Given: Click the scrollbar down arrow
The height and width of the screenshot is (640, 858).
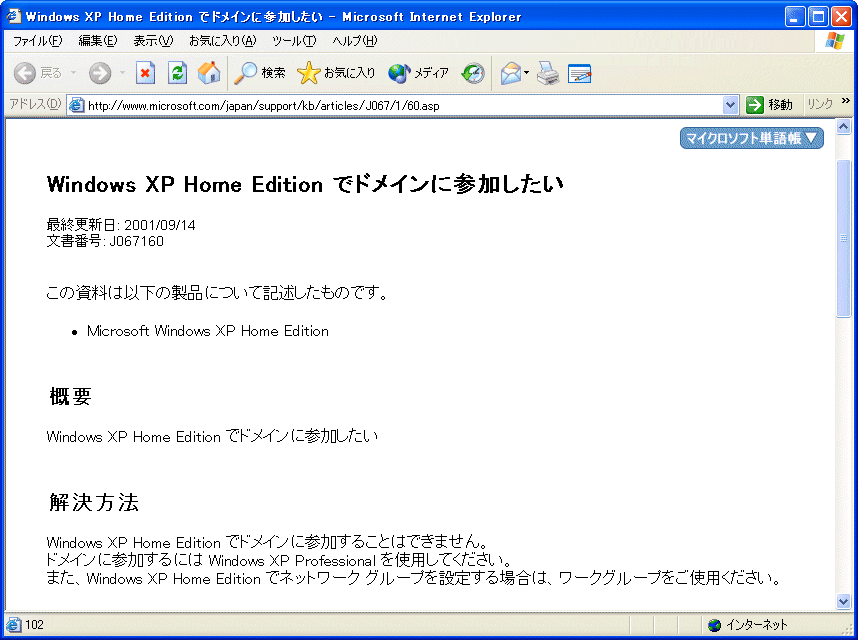Looking at the screenshot, I should (843, 602).
